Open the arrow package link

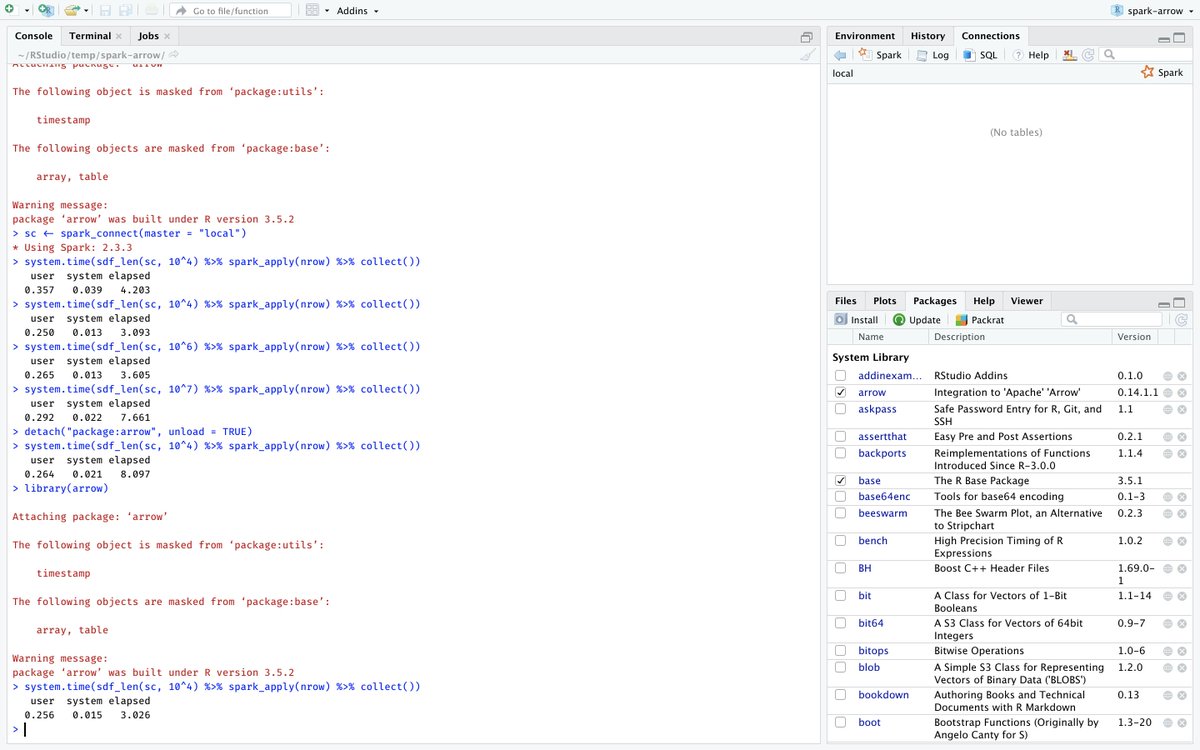[872, 393]
